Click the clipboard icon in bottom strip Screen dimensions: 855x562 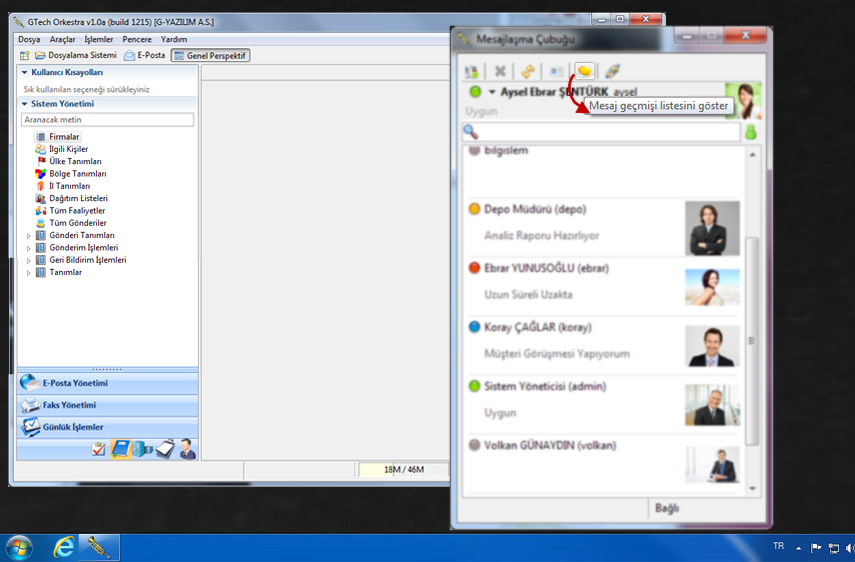(x=164, y=449)
